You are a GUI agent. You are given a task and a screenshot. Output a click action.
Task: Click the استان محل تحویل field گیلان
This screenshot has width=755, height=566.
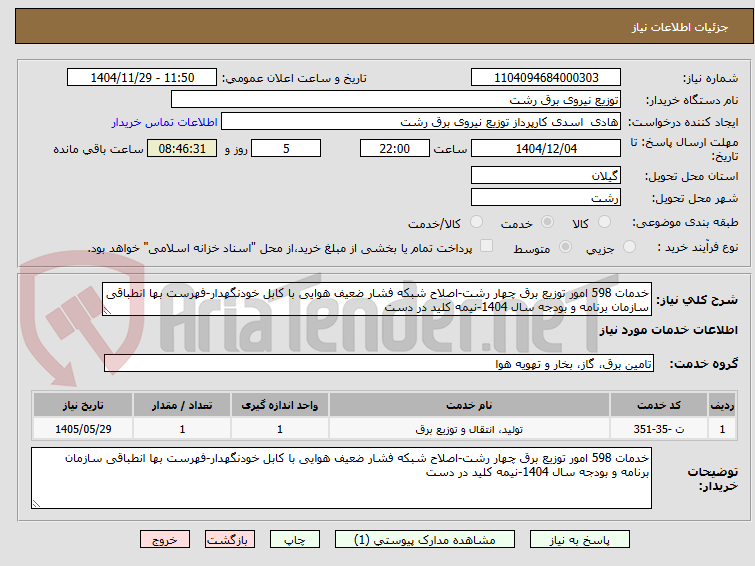coord(546,176)
